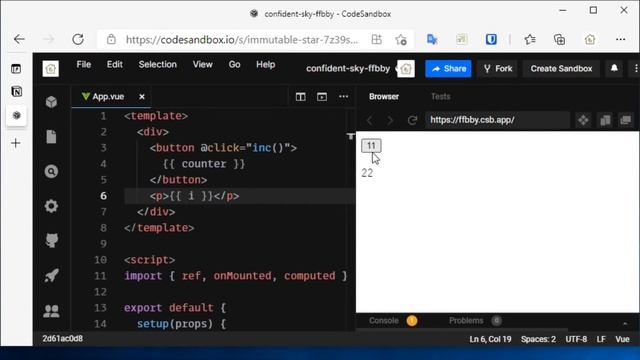Viewport: 640px width, 360px height.
Task: Change language mode Vue
Action: tap(622, 339)
